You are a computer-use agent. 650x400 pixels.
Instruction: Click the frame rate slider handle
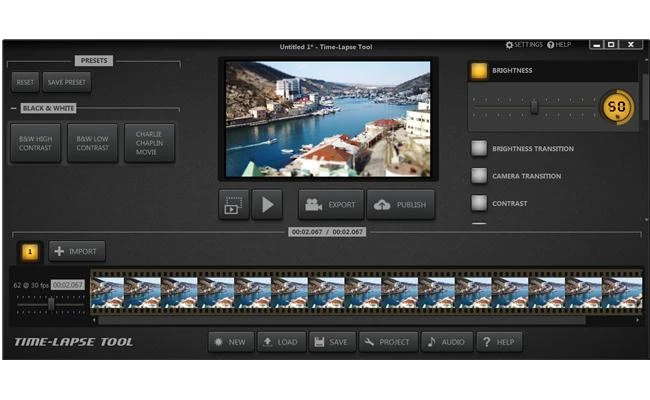point(51,304)
